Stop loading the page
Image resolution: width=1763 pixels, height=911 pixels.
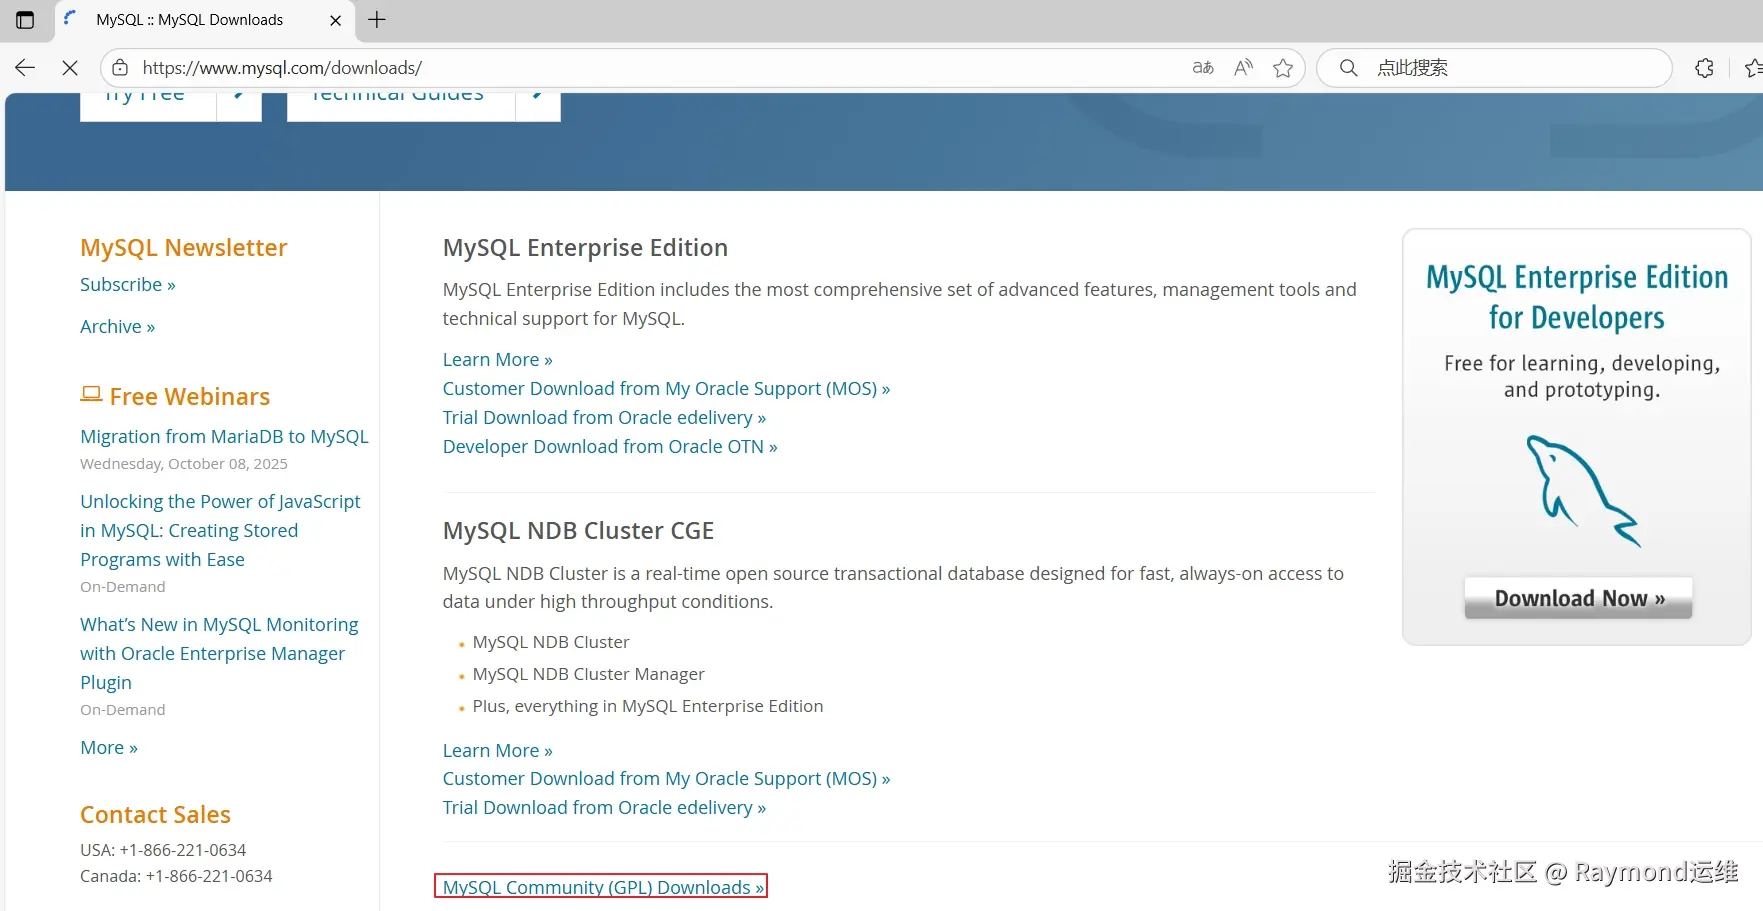(x=70, y=68)
